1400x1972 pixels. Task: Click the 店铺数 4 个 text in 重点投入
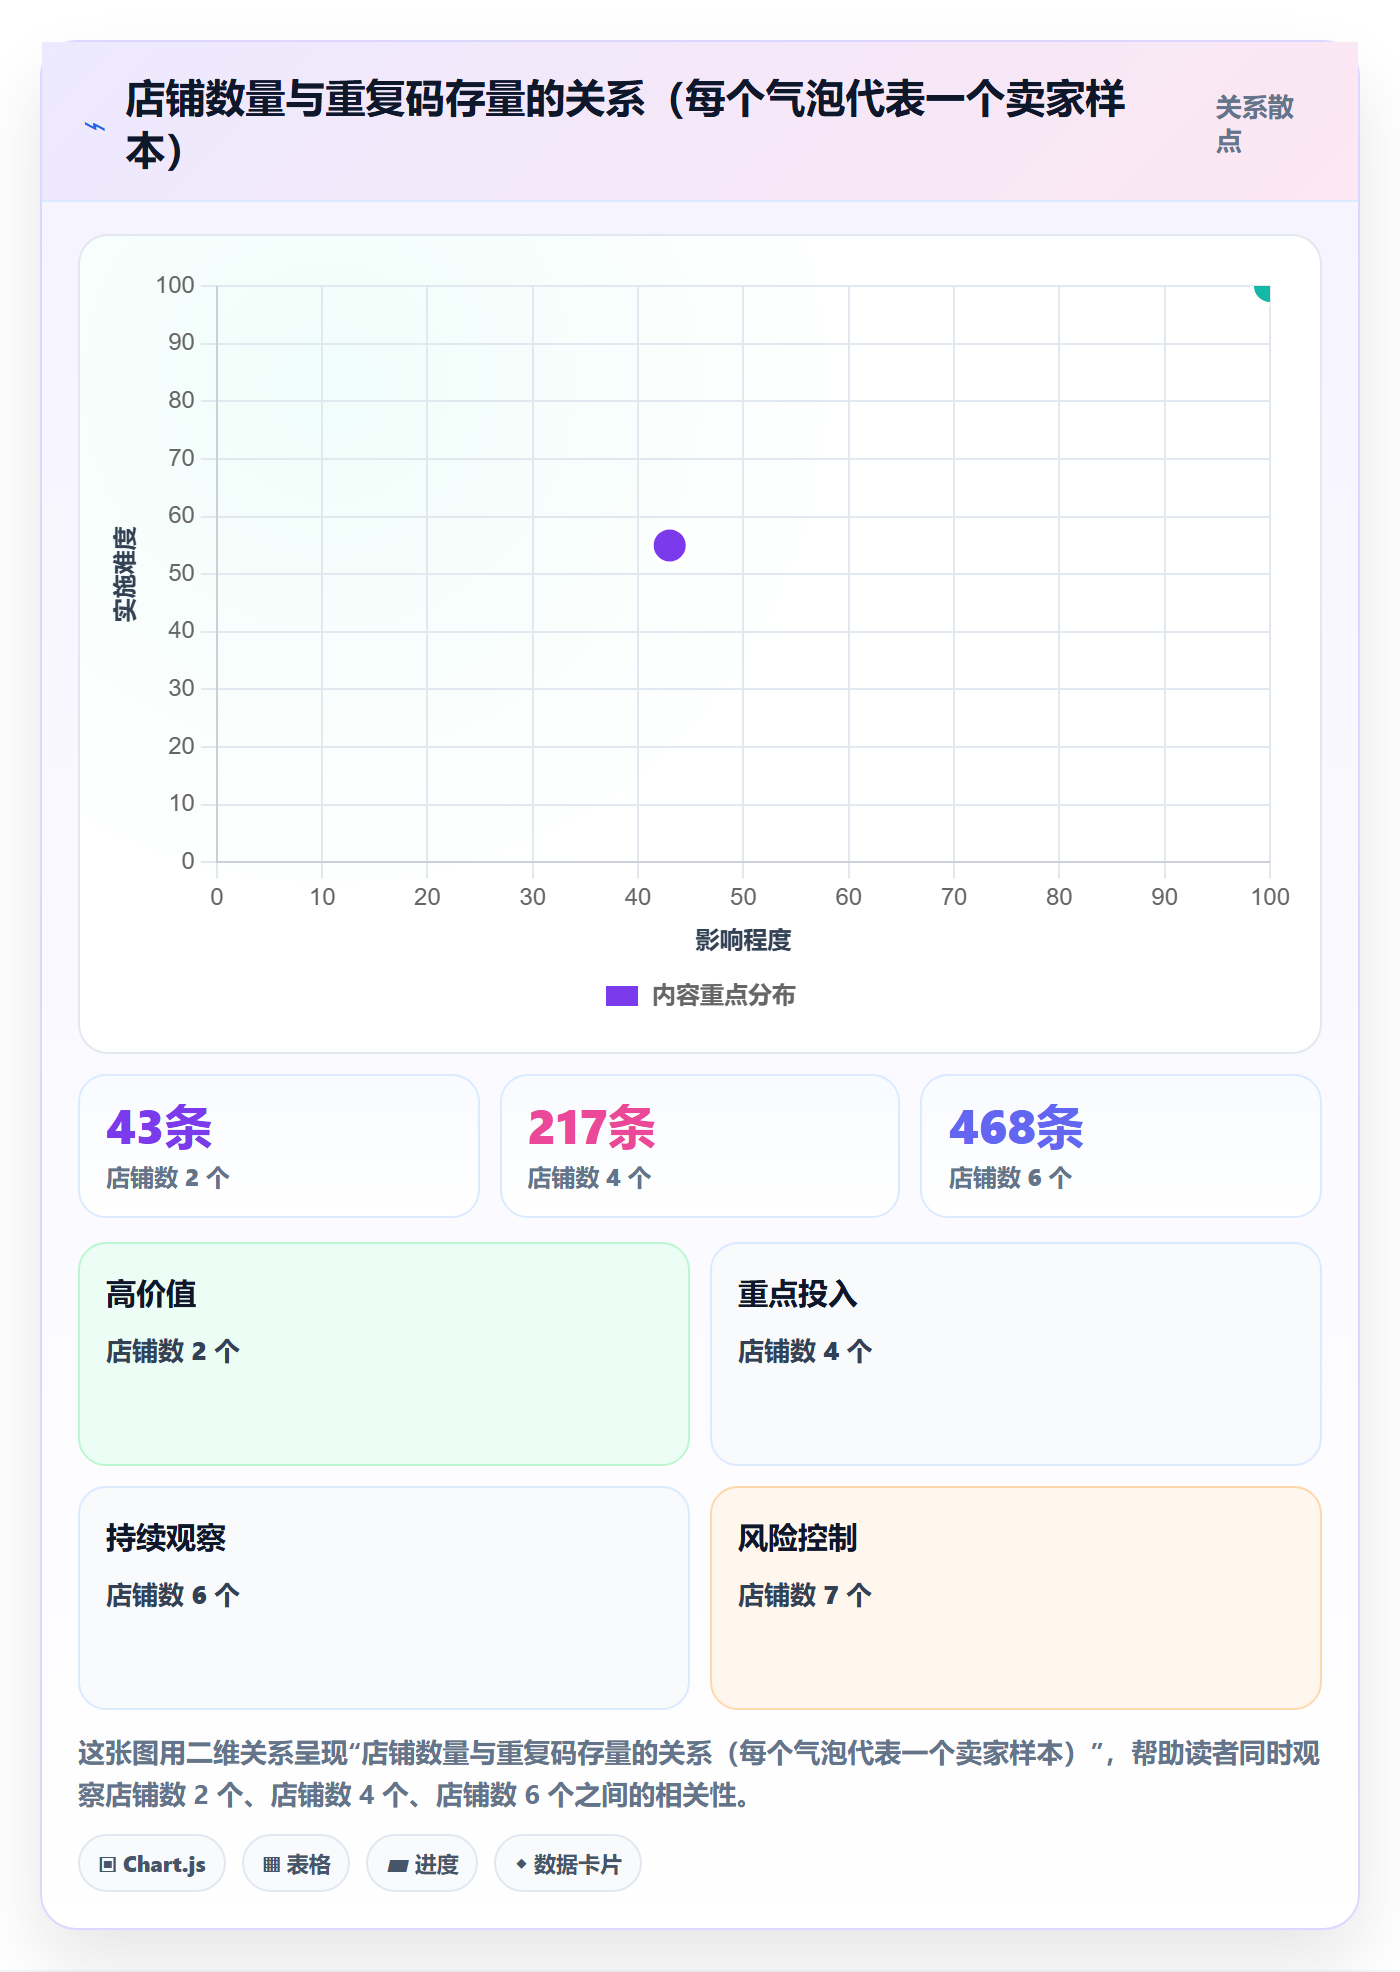pyautogui.click(x=805, y=1351)
